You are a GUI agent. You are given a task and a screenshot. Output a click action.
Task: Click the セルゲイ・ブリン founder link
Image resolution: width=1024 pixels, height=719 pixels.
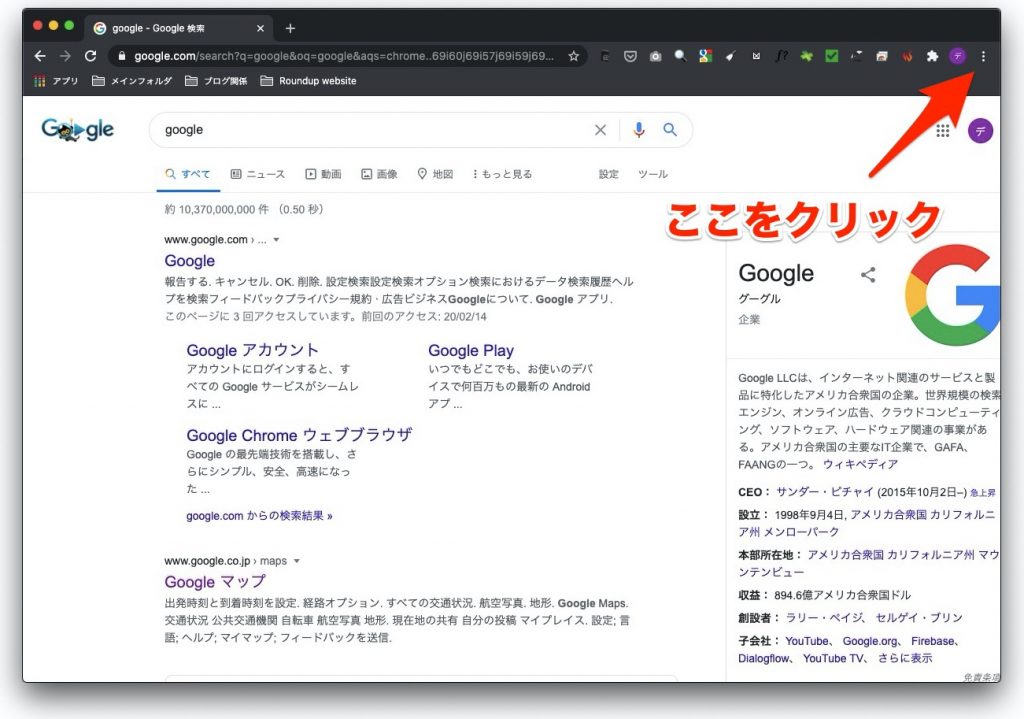(x=919, y=618)
